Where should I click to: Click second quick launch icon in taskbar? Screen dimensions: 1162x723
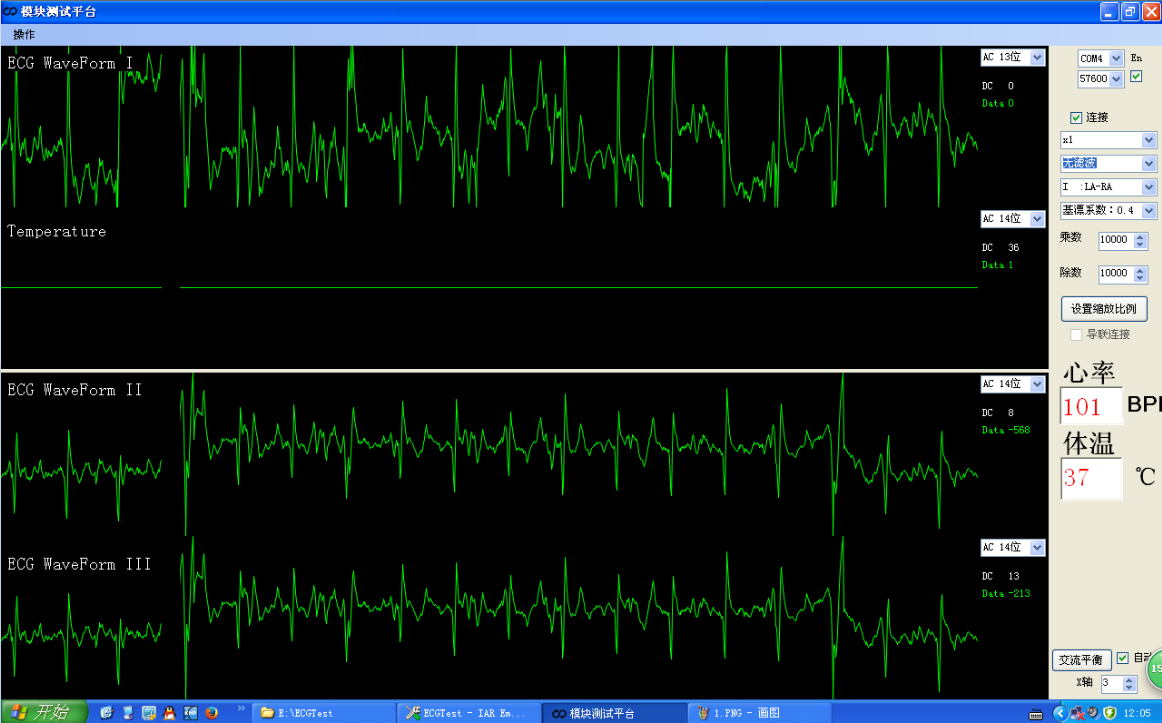(127, 713)
